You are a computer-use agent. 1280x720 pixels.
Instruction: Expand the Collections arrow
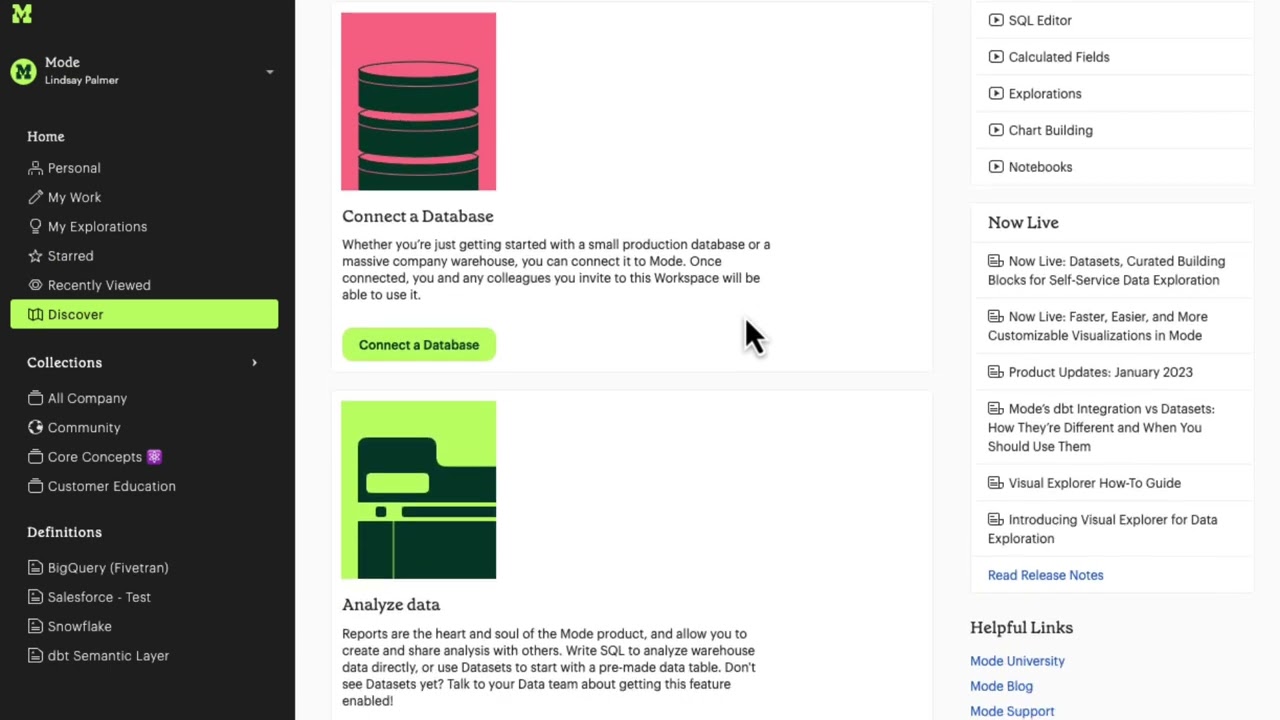[254, 363]
